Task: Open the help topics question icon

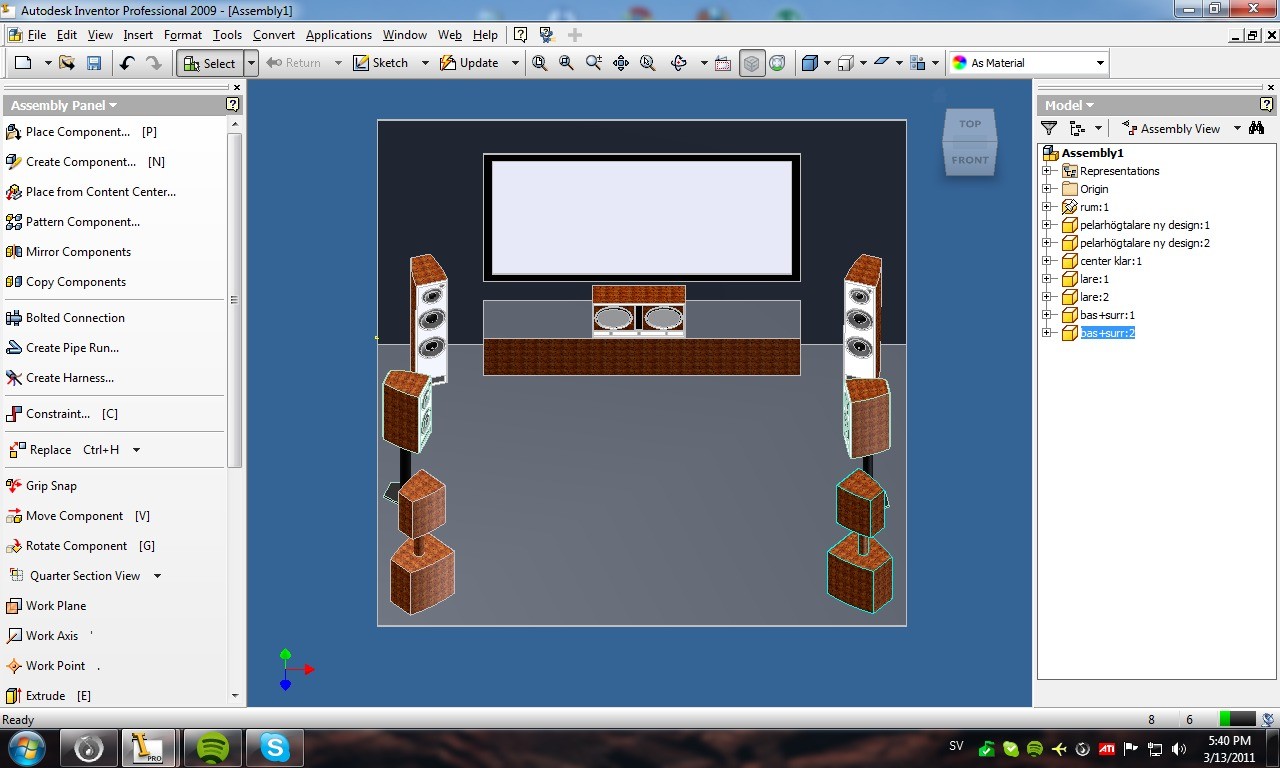Action: tap(520, 34)
